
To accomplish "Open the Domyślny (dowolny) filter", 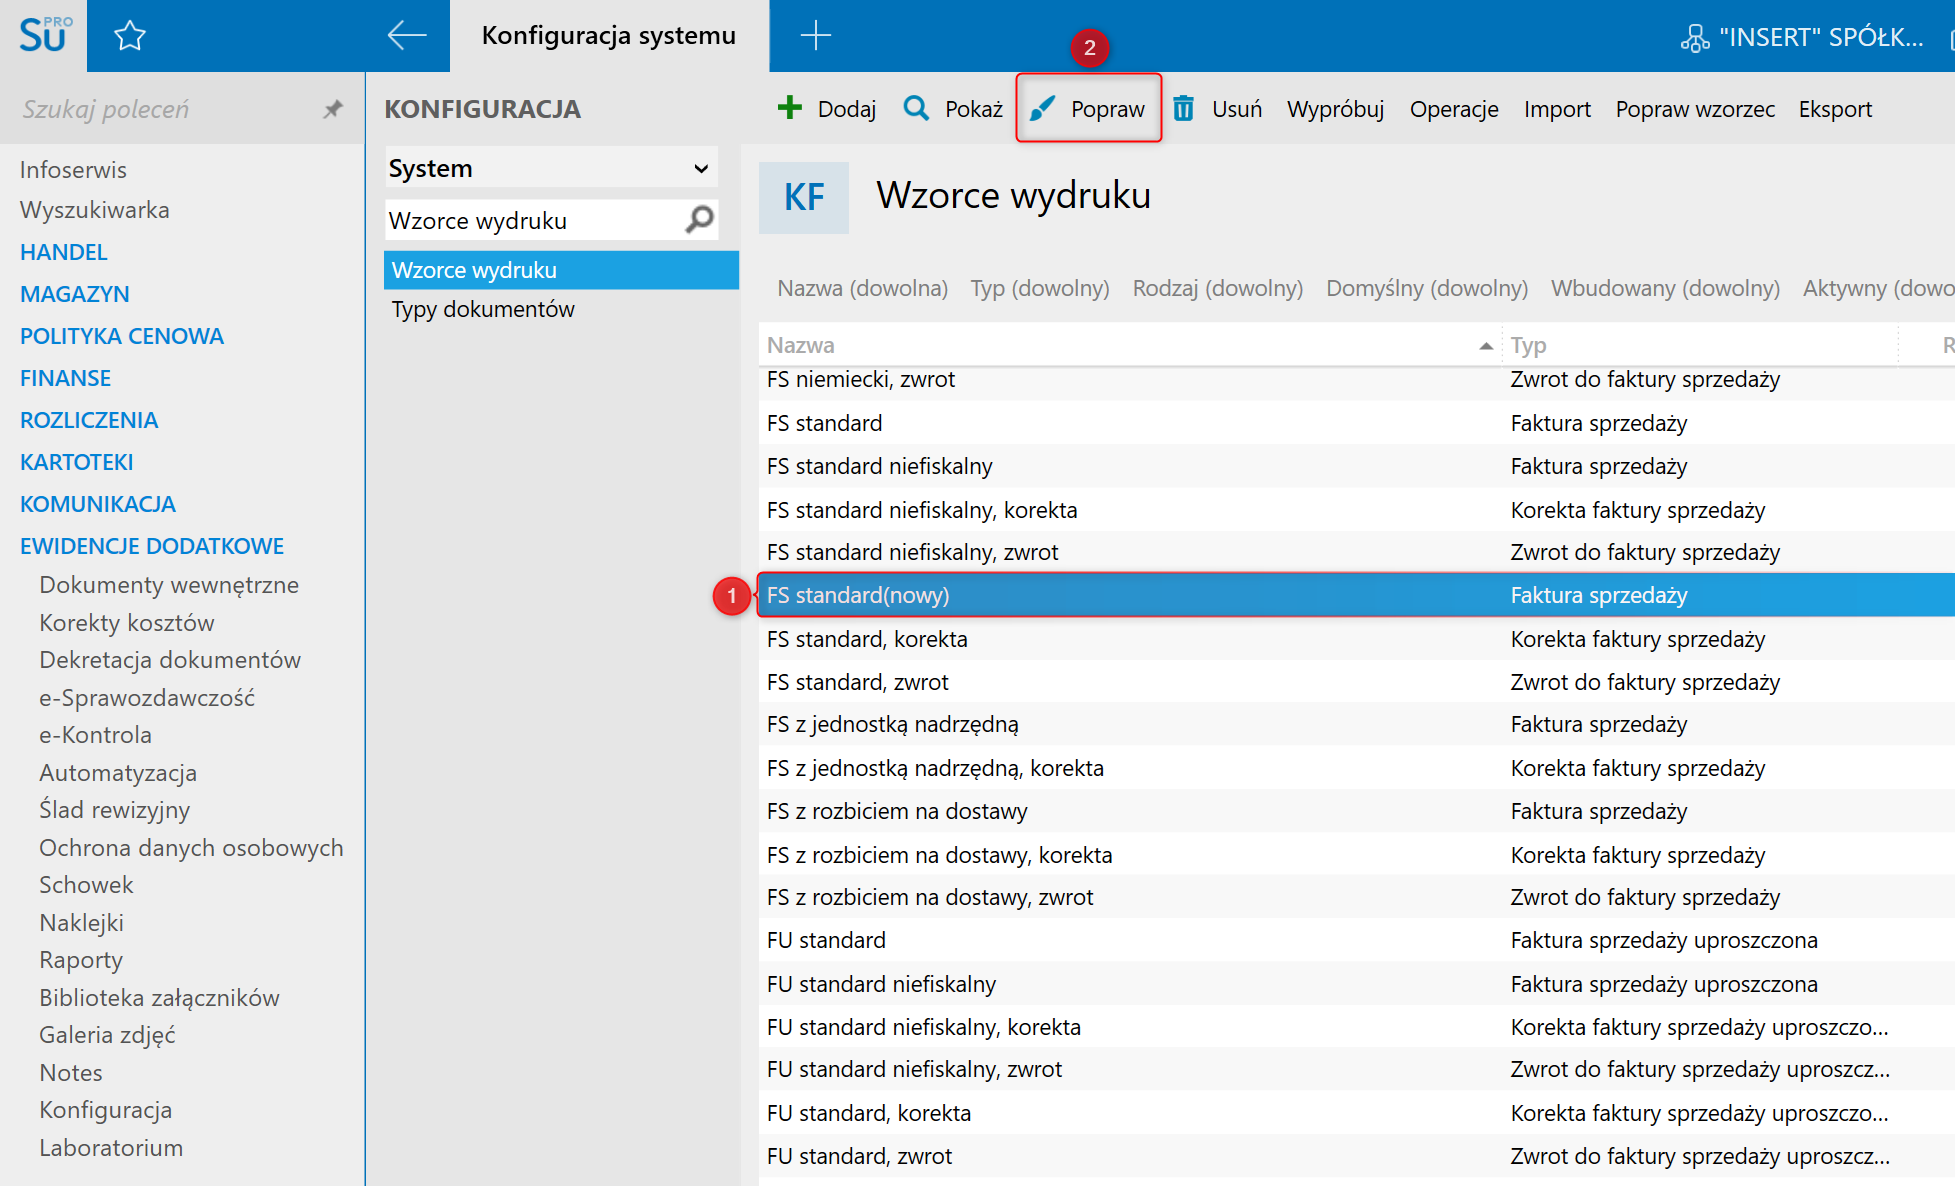I will [x=1426, y=288].
